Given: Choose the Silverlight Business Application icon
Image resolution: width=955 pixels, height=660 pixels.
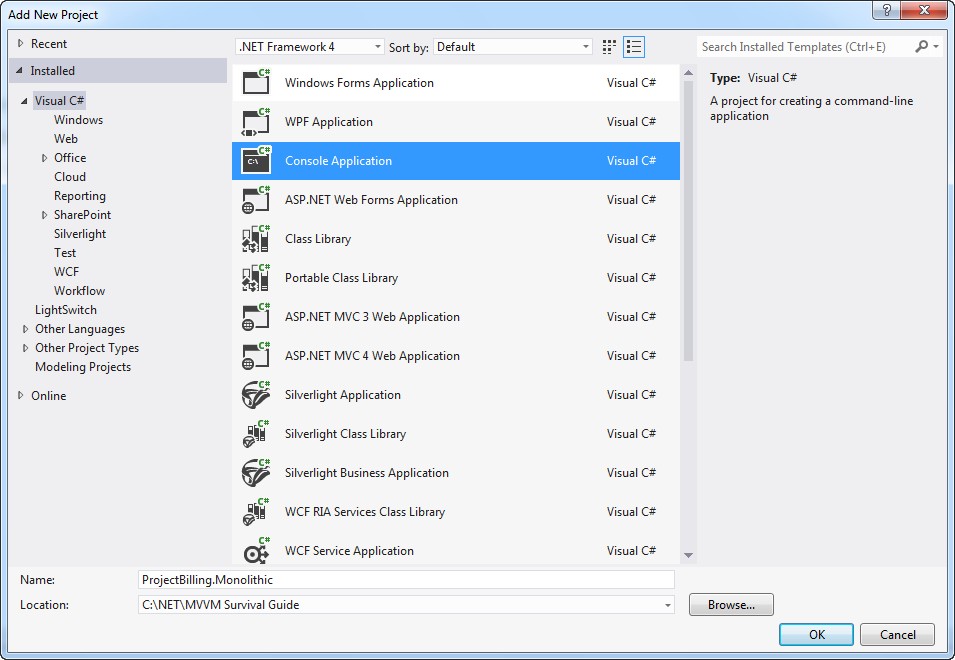Looking at the screenshot, I should coord(256,472).
